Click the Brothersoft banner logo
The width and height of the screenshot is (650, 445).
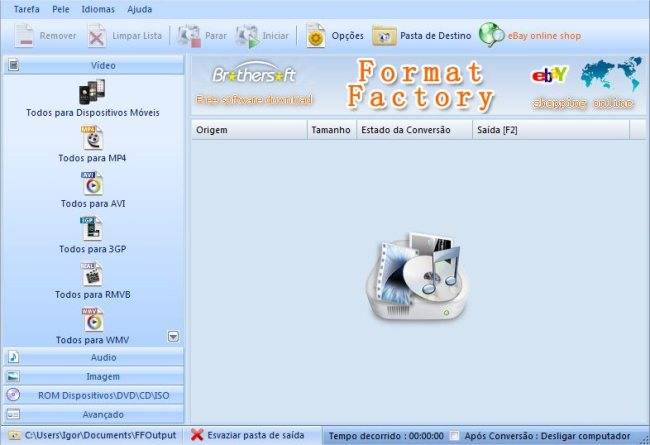pyautogui.click(x=254, y=74)
